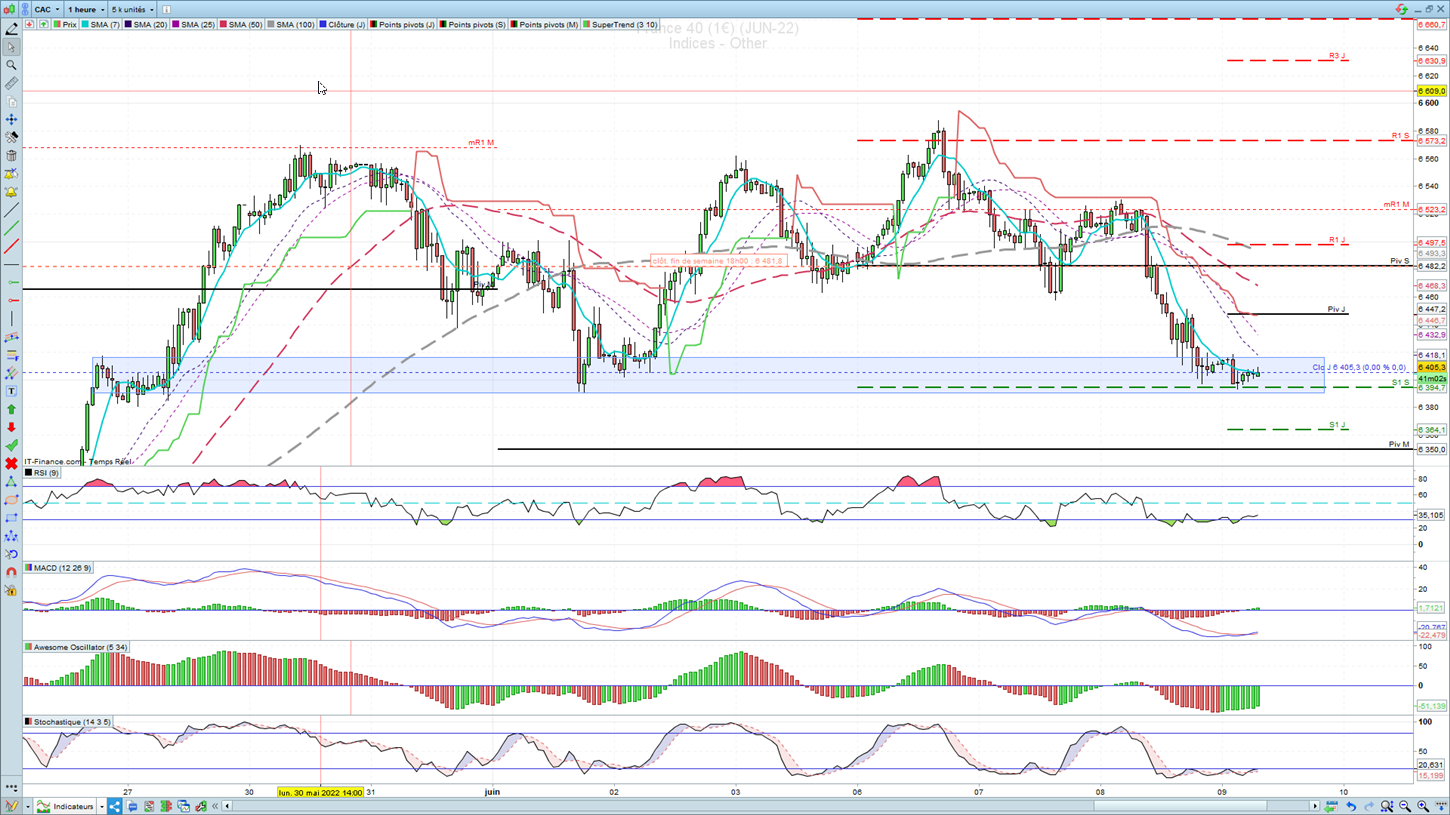Click the undo arrow icon
This screenshot has height=815, width=1450.
point(1351,806)
